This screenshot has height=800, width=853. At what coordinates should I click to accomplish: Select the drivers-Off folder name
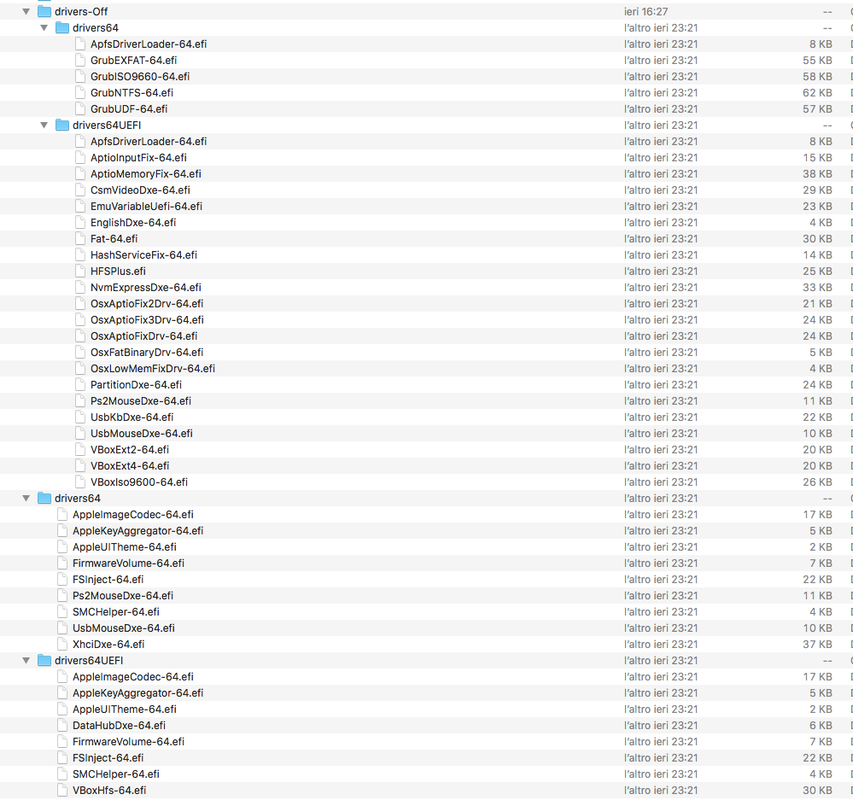81,11
